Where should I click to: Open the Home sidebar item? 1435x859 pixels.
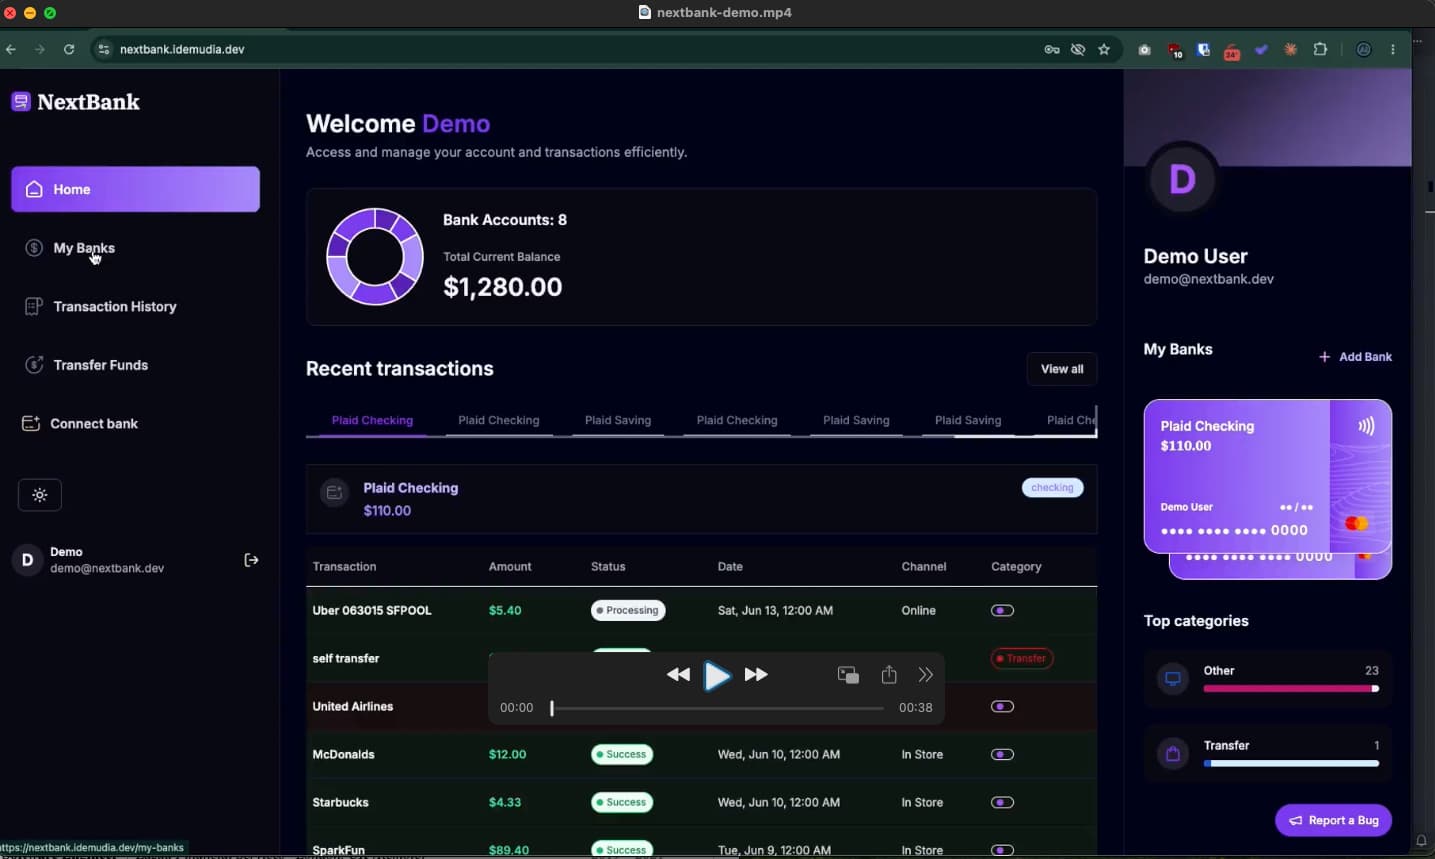tap(135, 189)
